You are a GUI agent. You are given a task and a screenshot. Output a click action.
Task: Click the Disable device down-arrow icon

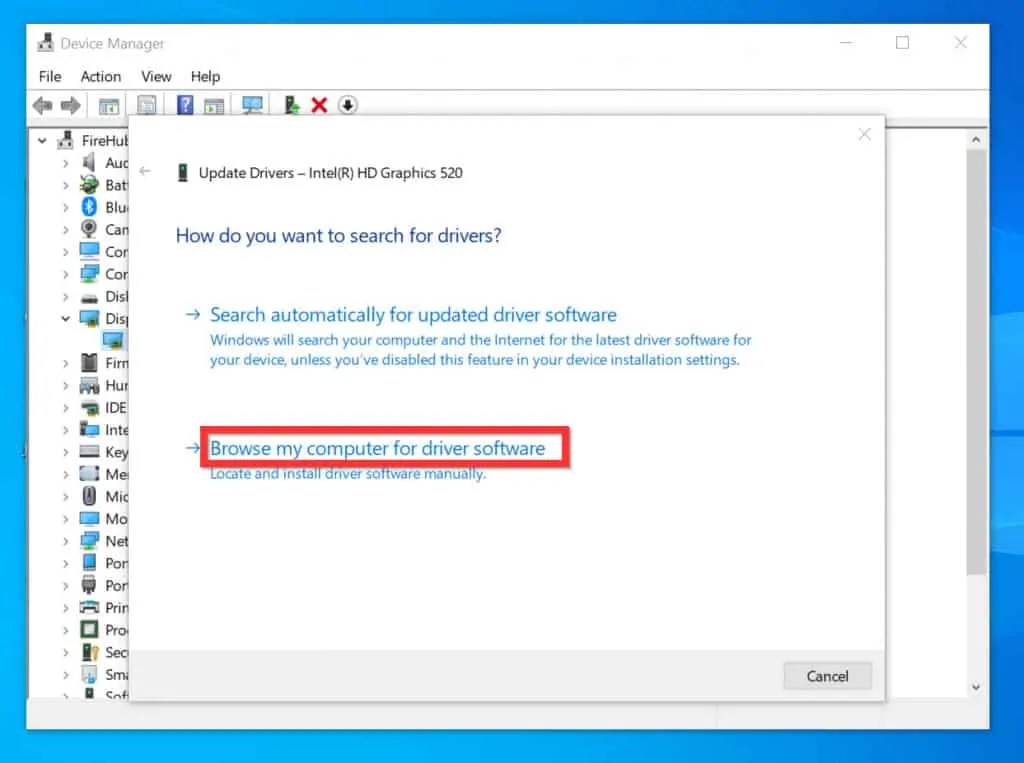(x=347, y=105)
